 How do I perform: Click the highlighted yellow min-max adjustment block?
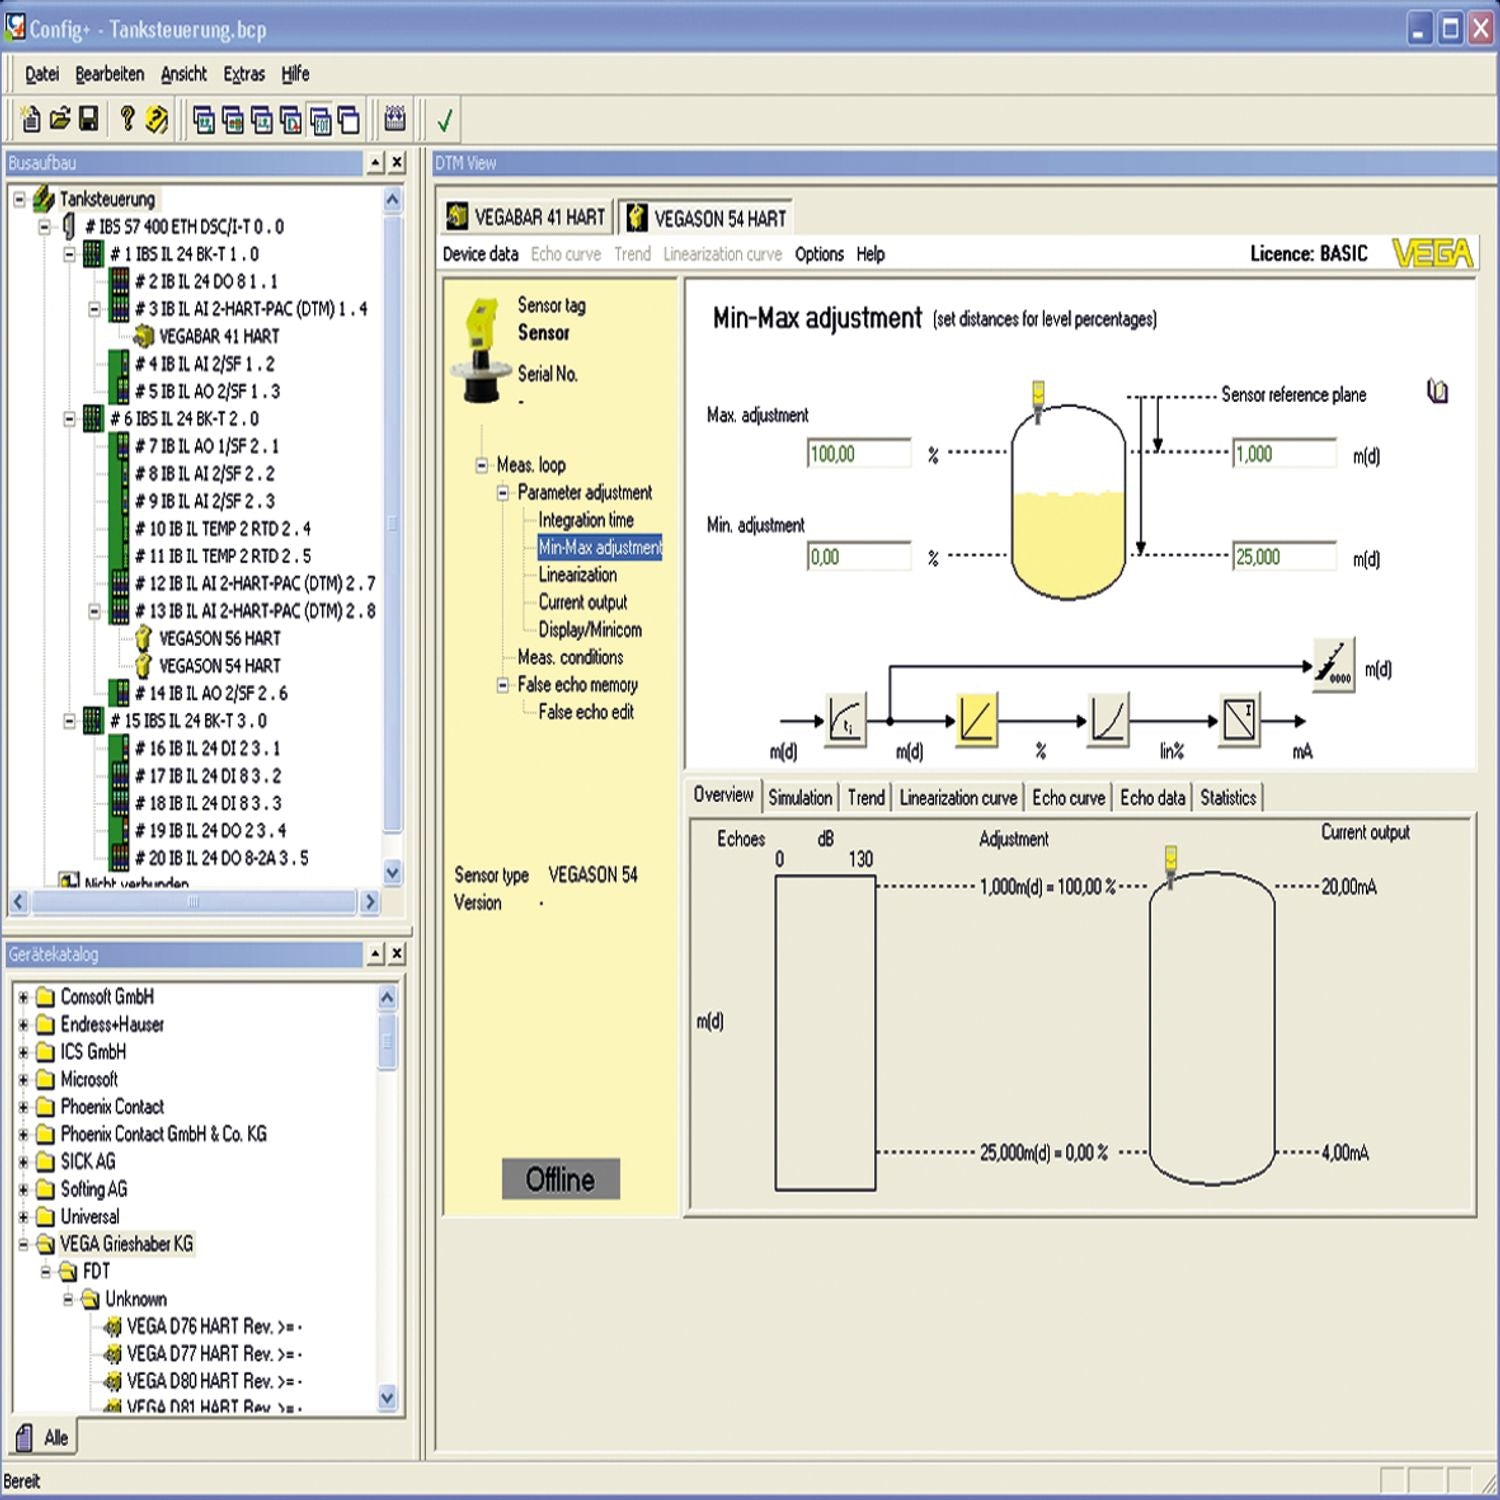point(976,720)
